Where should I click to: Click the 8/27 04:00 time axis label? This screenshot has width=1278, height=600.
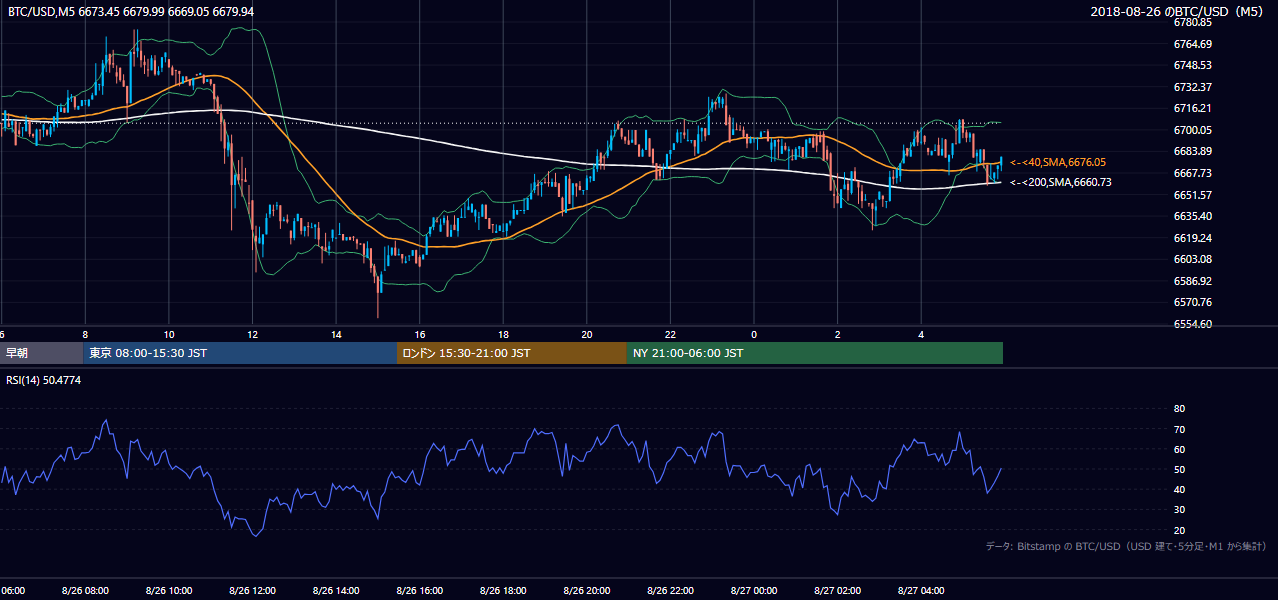click(x=921, y=590)
